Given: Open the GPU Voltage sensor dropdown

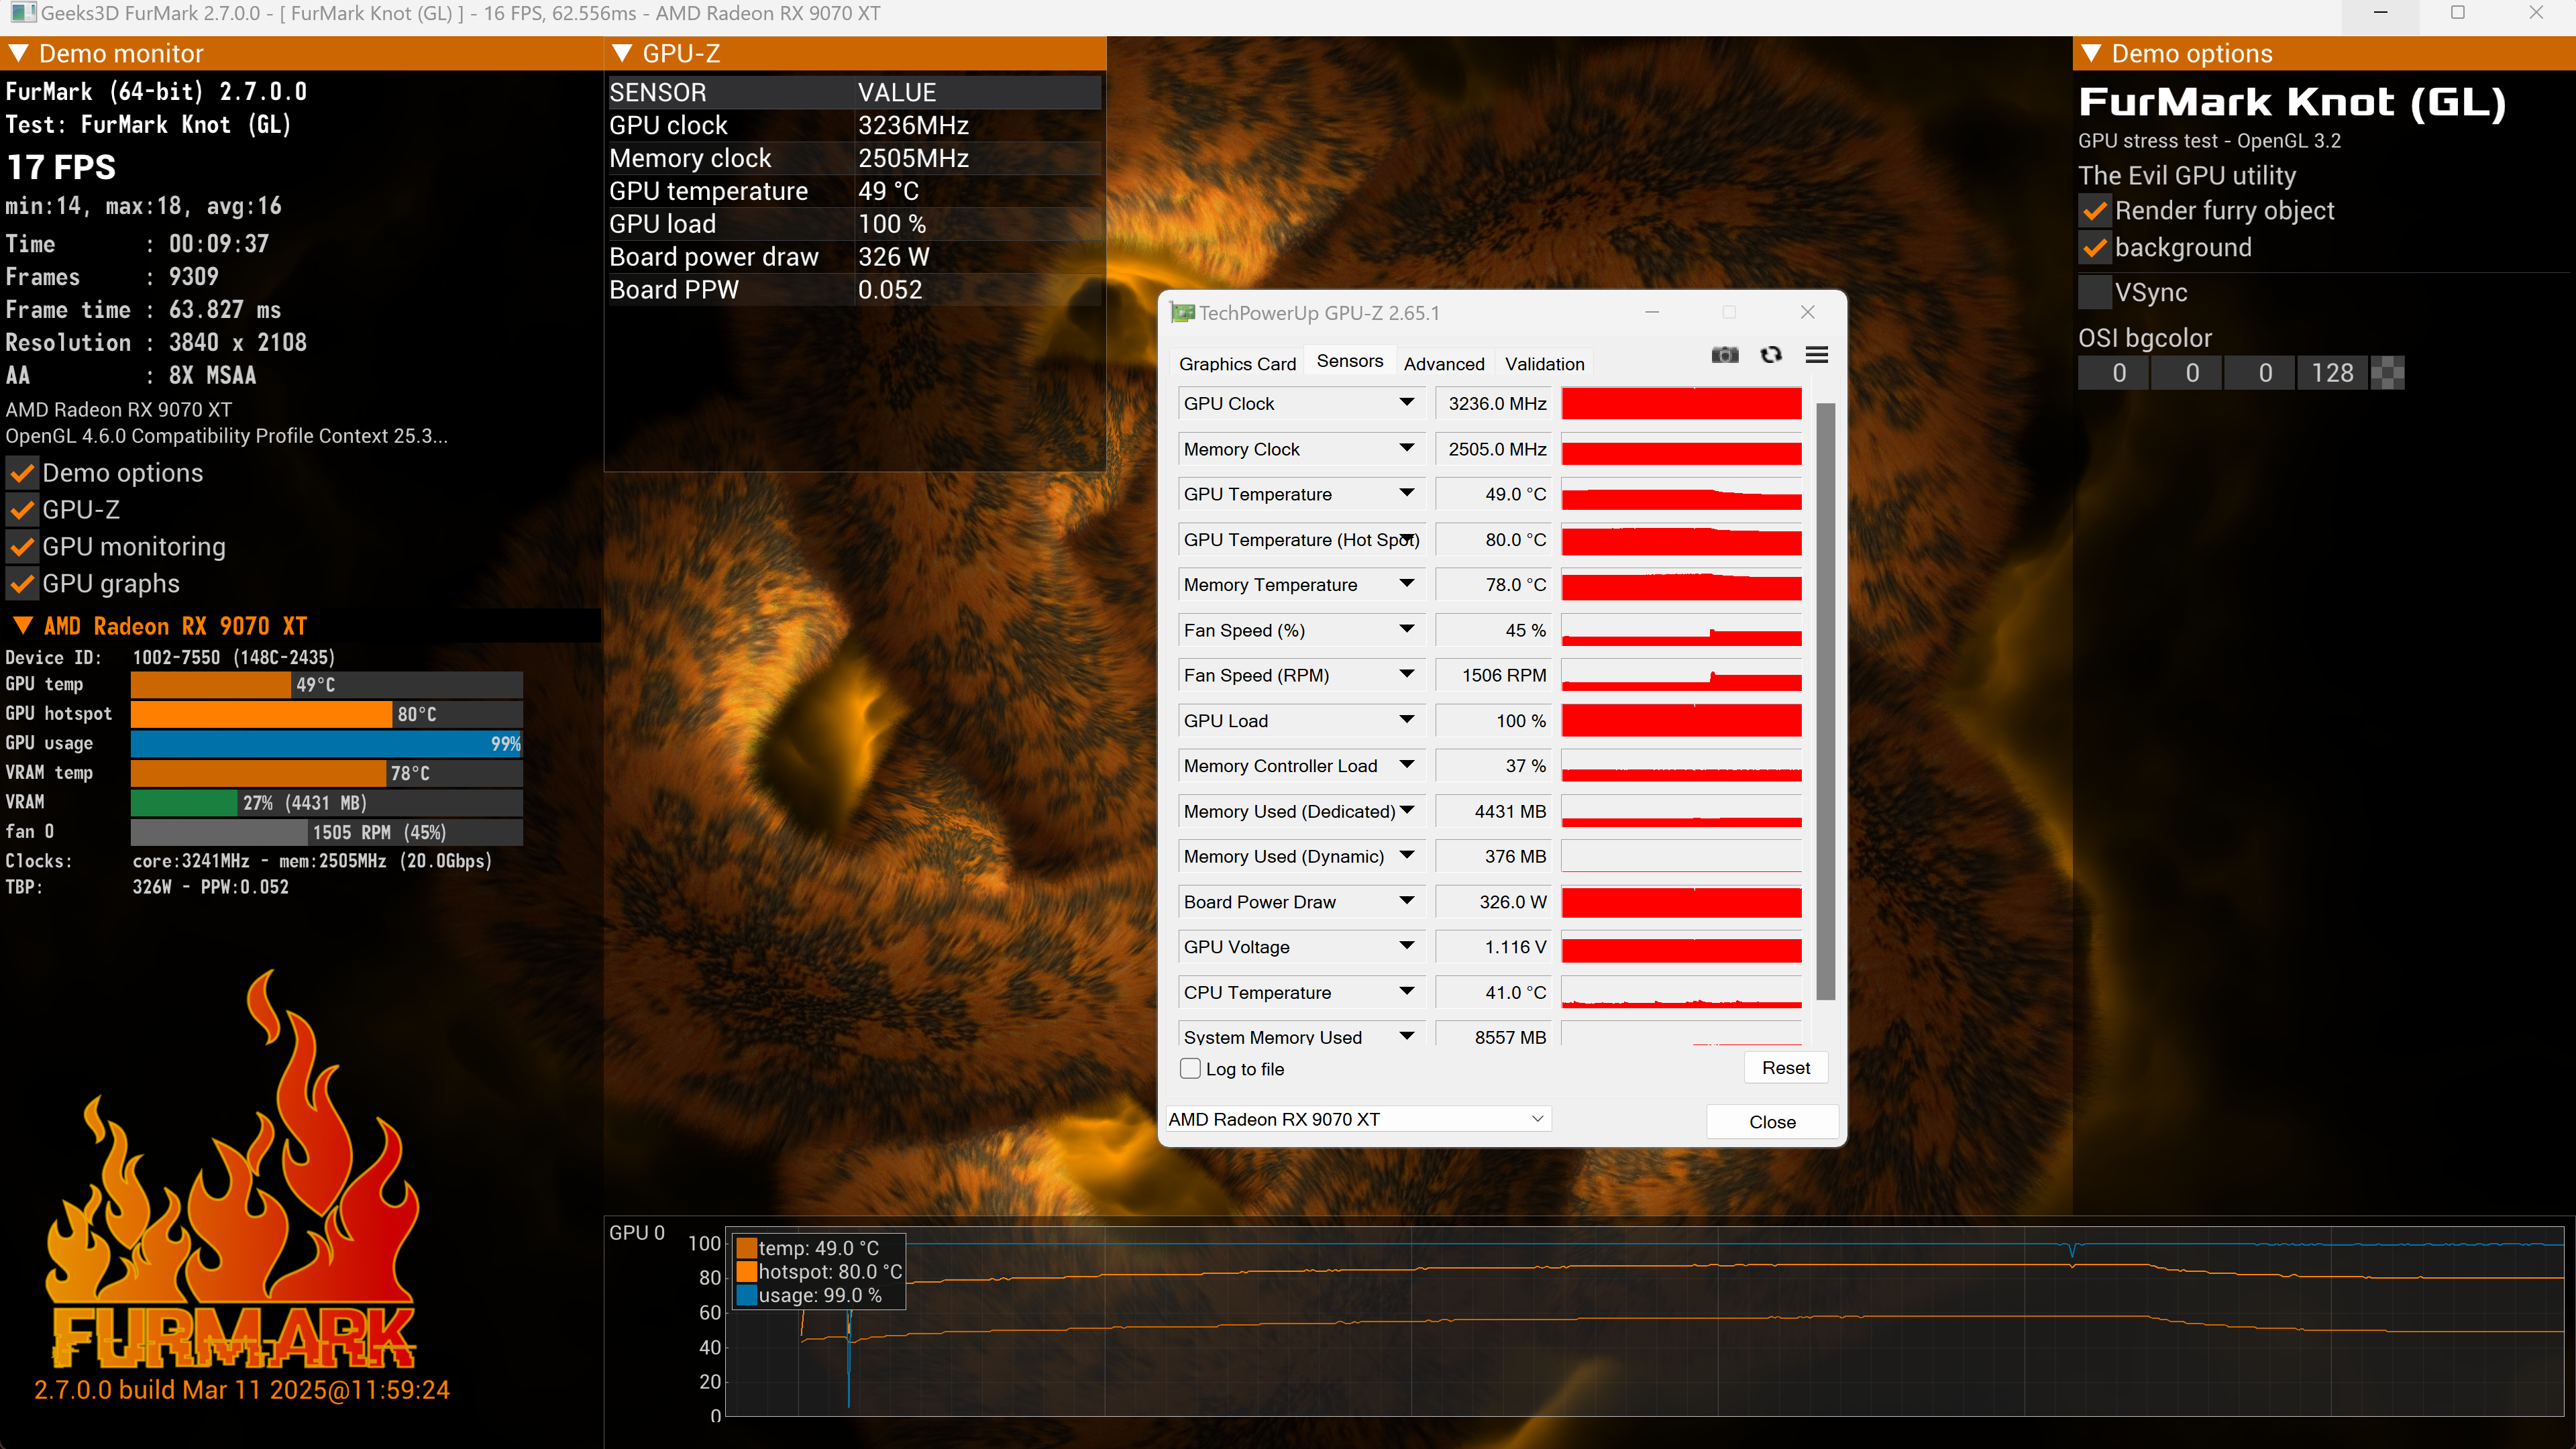Looking at the screenshot, I should pyautogui.click(x=1406, y=947).
